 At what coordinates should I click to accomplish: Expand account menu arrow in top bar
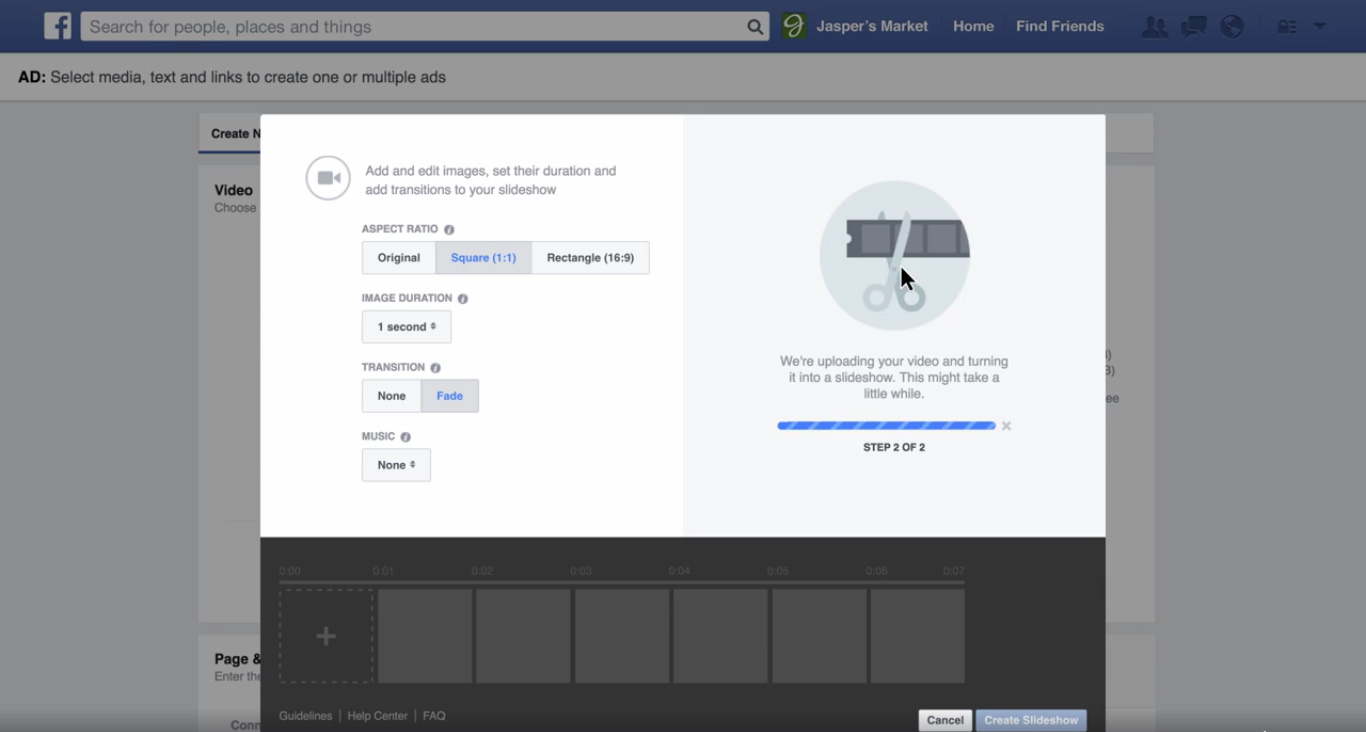coord(1319,27)
